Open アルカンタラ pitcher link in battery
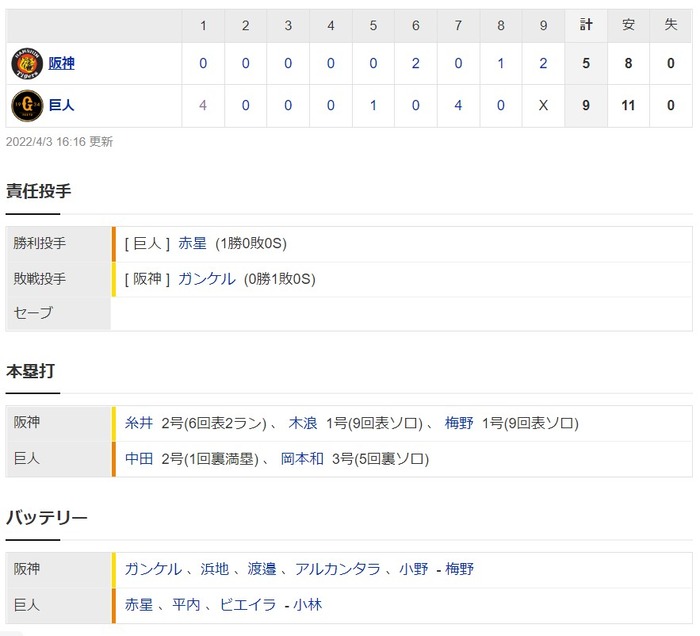The width and height of the screenshot is (700, 636). pyautogui.click(x=338, y=569)
